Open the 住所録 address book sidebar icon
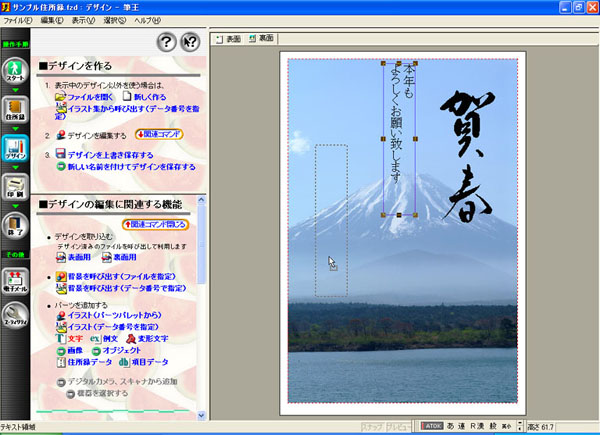The width and height of the screenshot is (600, 435). (x=15, y=115)
